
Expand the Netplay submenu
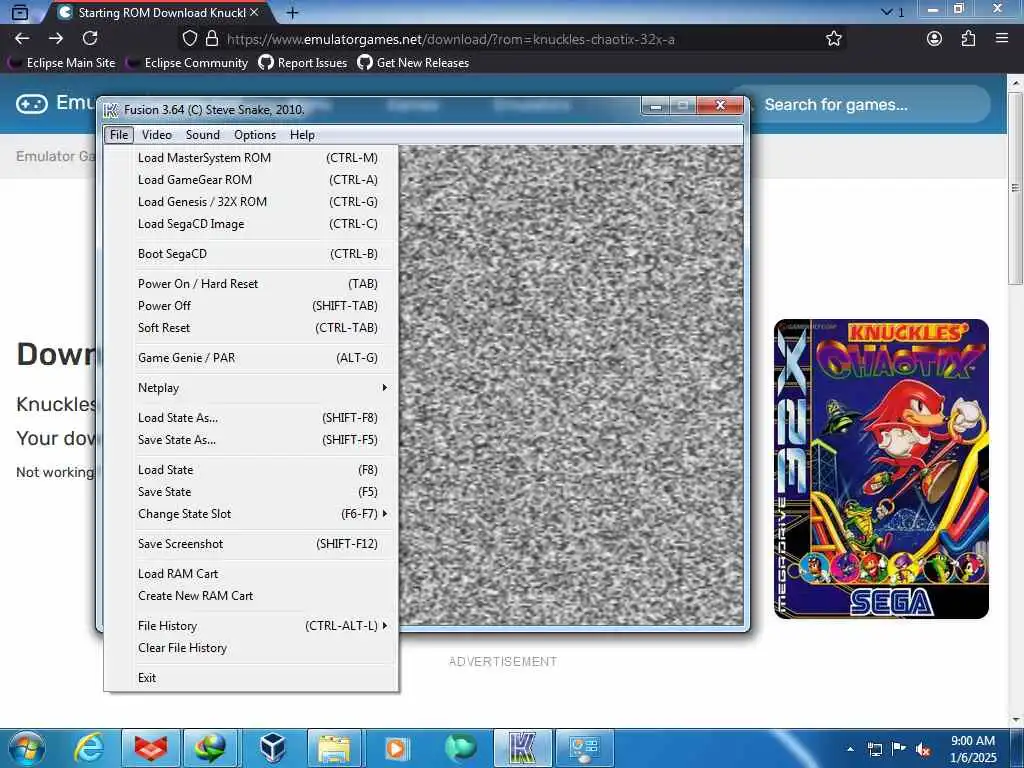pyautogui.click(x=251, y=388)
